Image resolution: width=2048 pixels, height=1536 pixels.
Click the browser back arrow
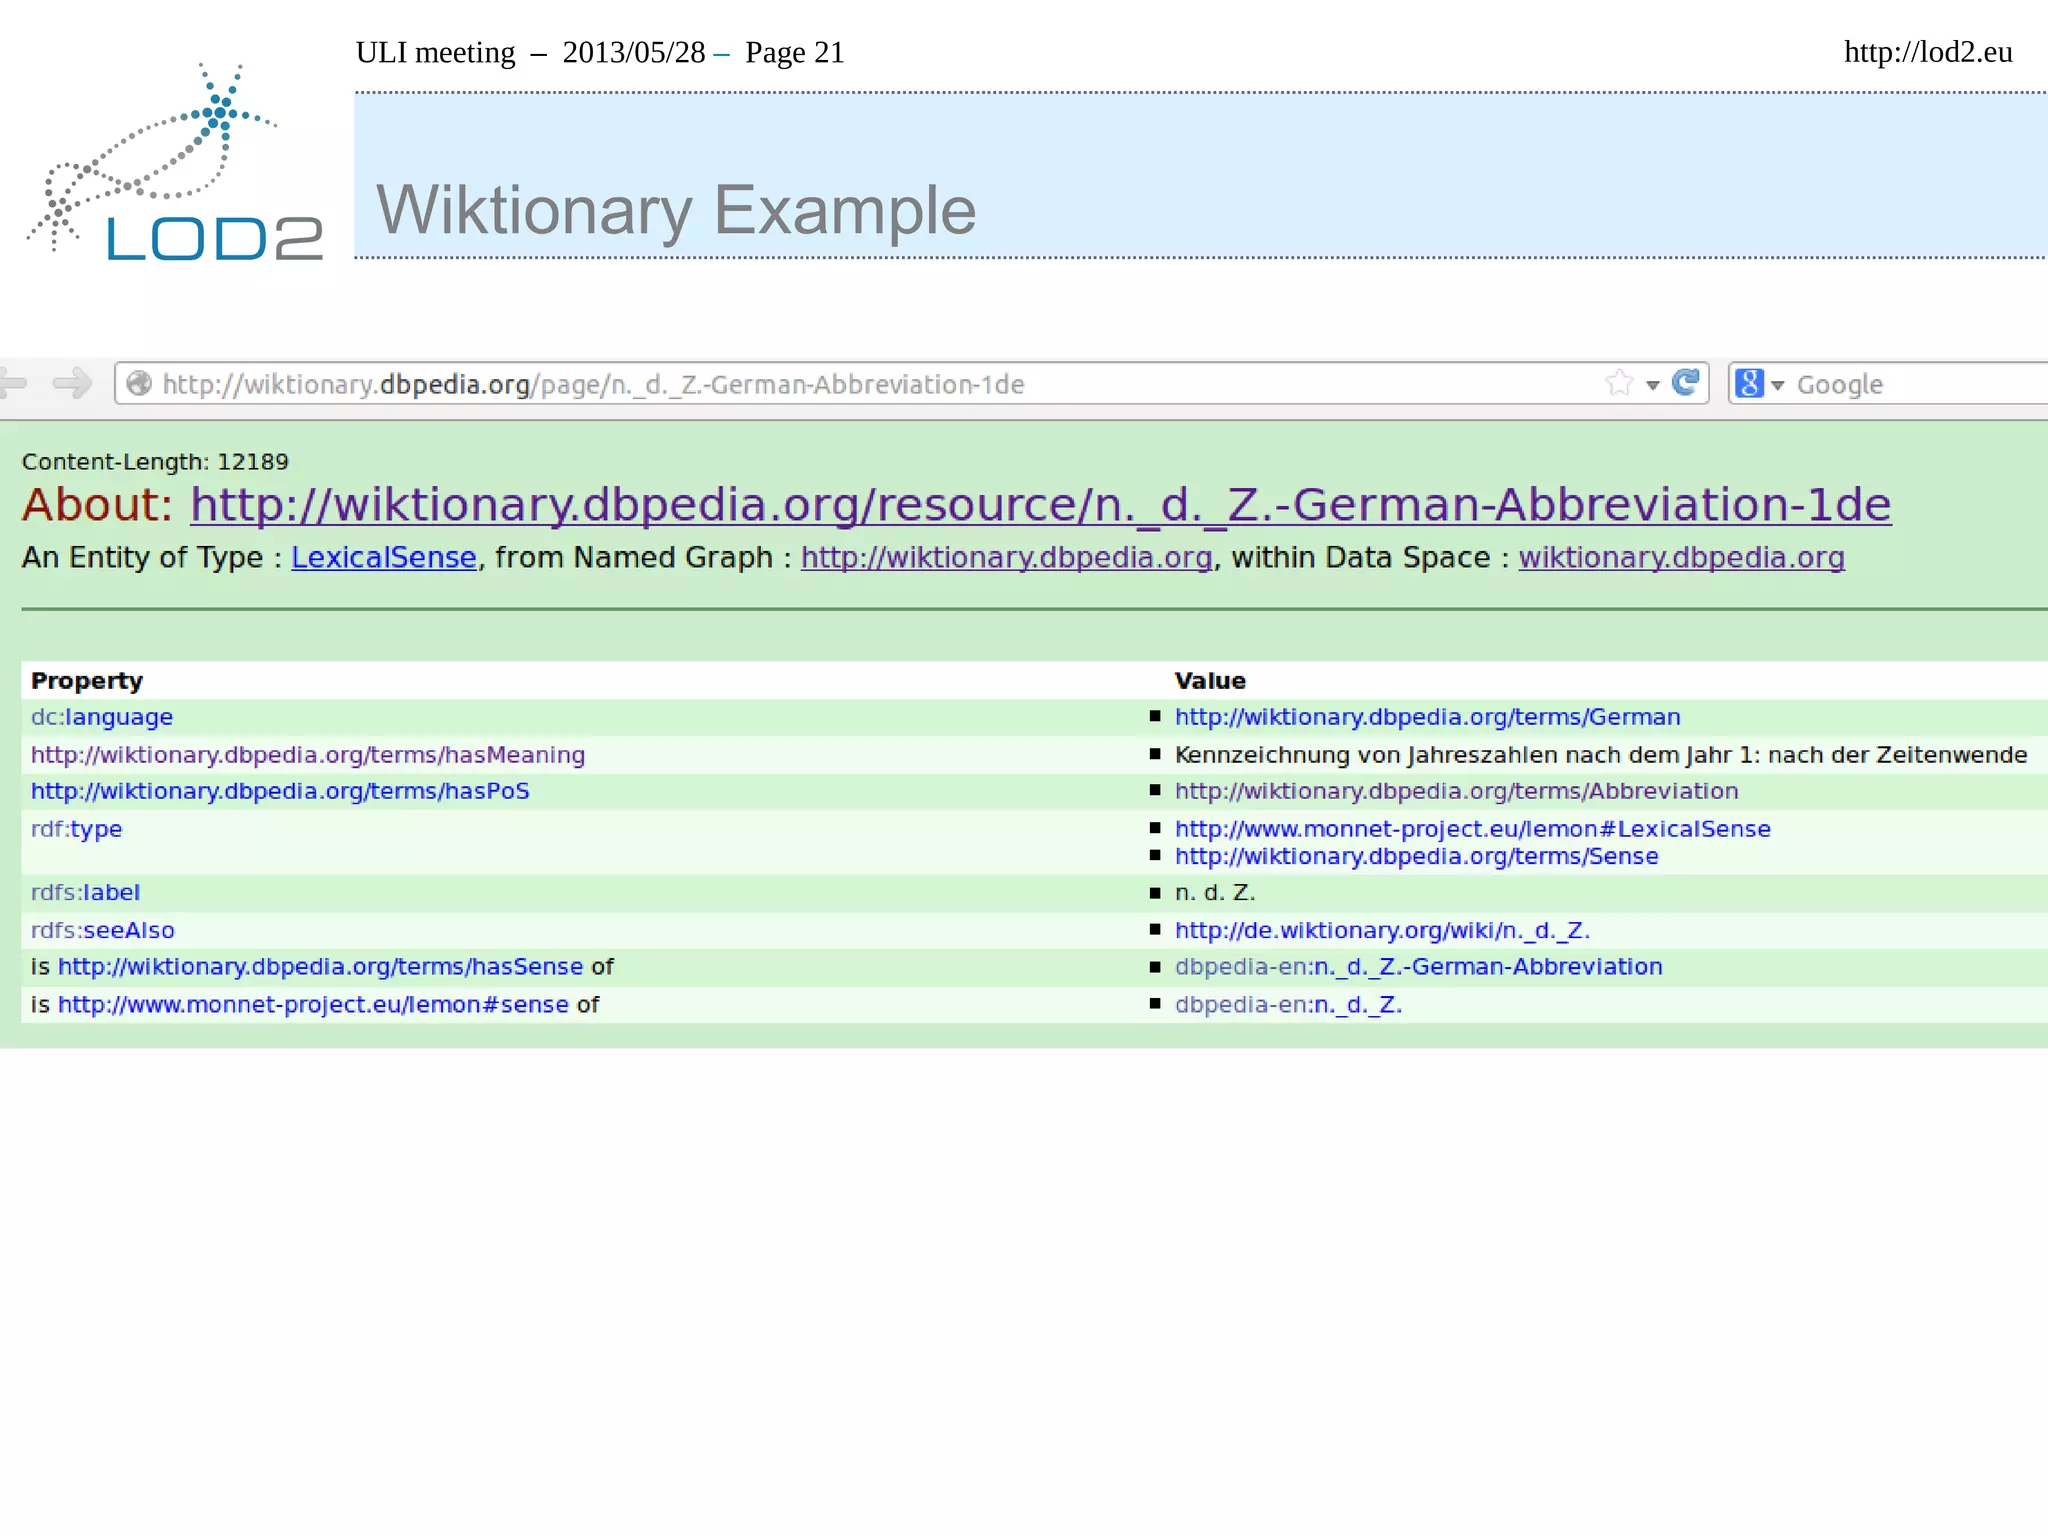tap(13, 383)
